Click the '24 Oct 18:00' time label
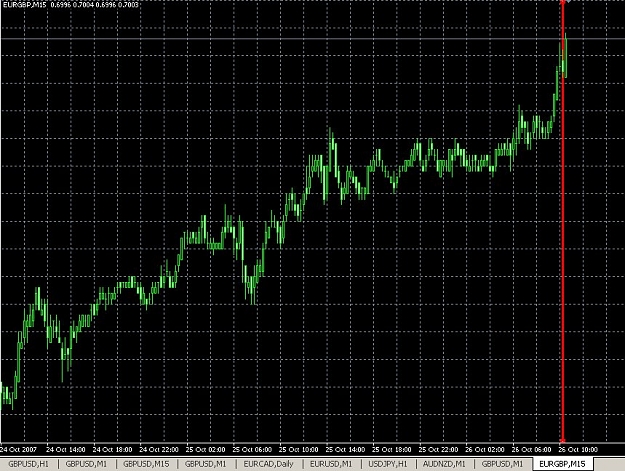 click(112, 449)
